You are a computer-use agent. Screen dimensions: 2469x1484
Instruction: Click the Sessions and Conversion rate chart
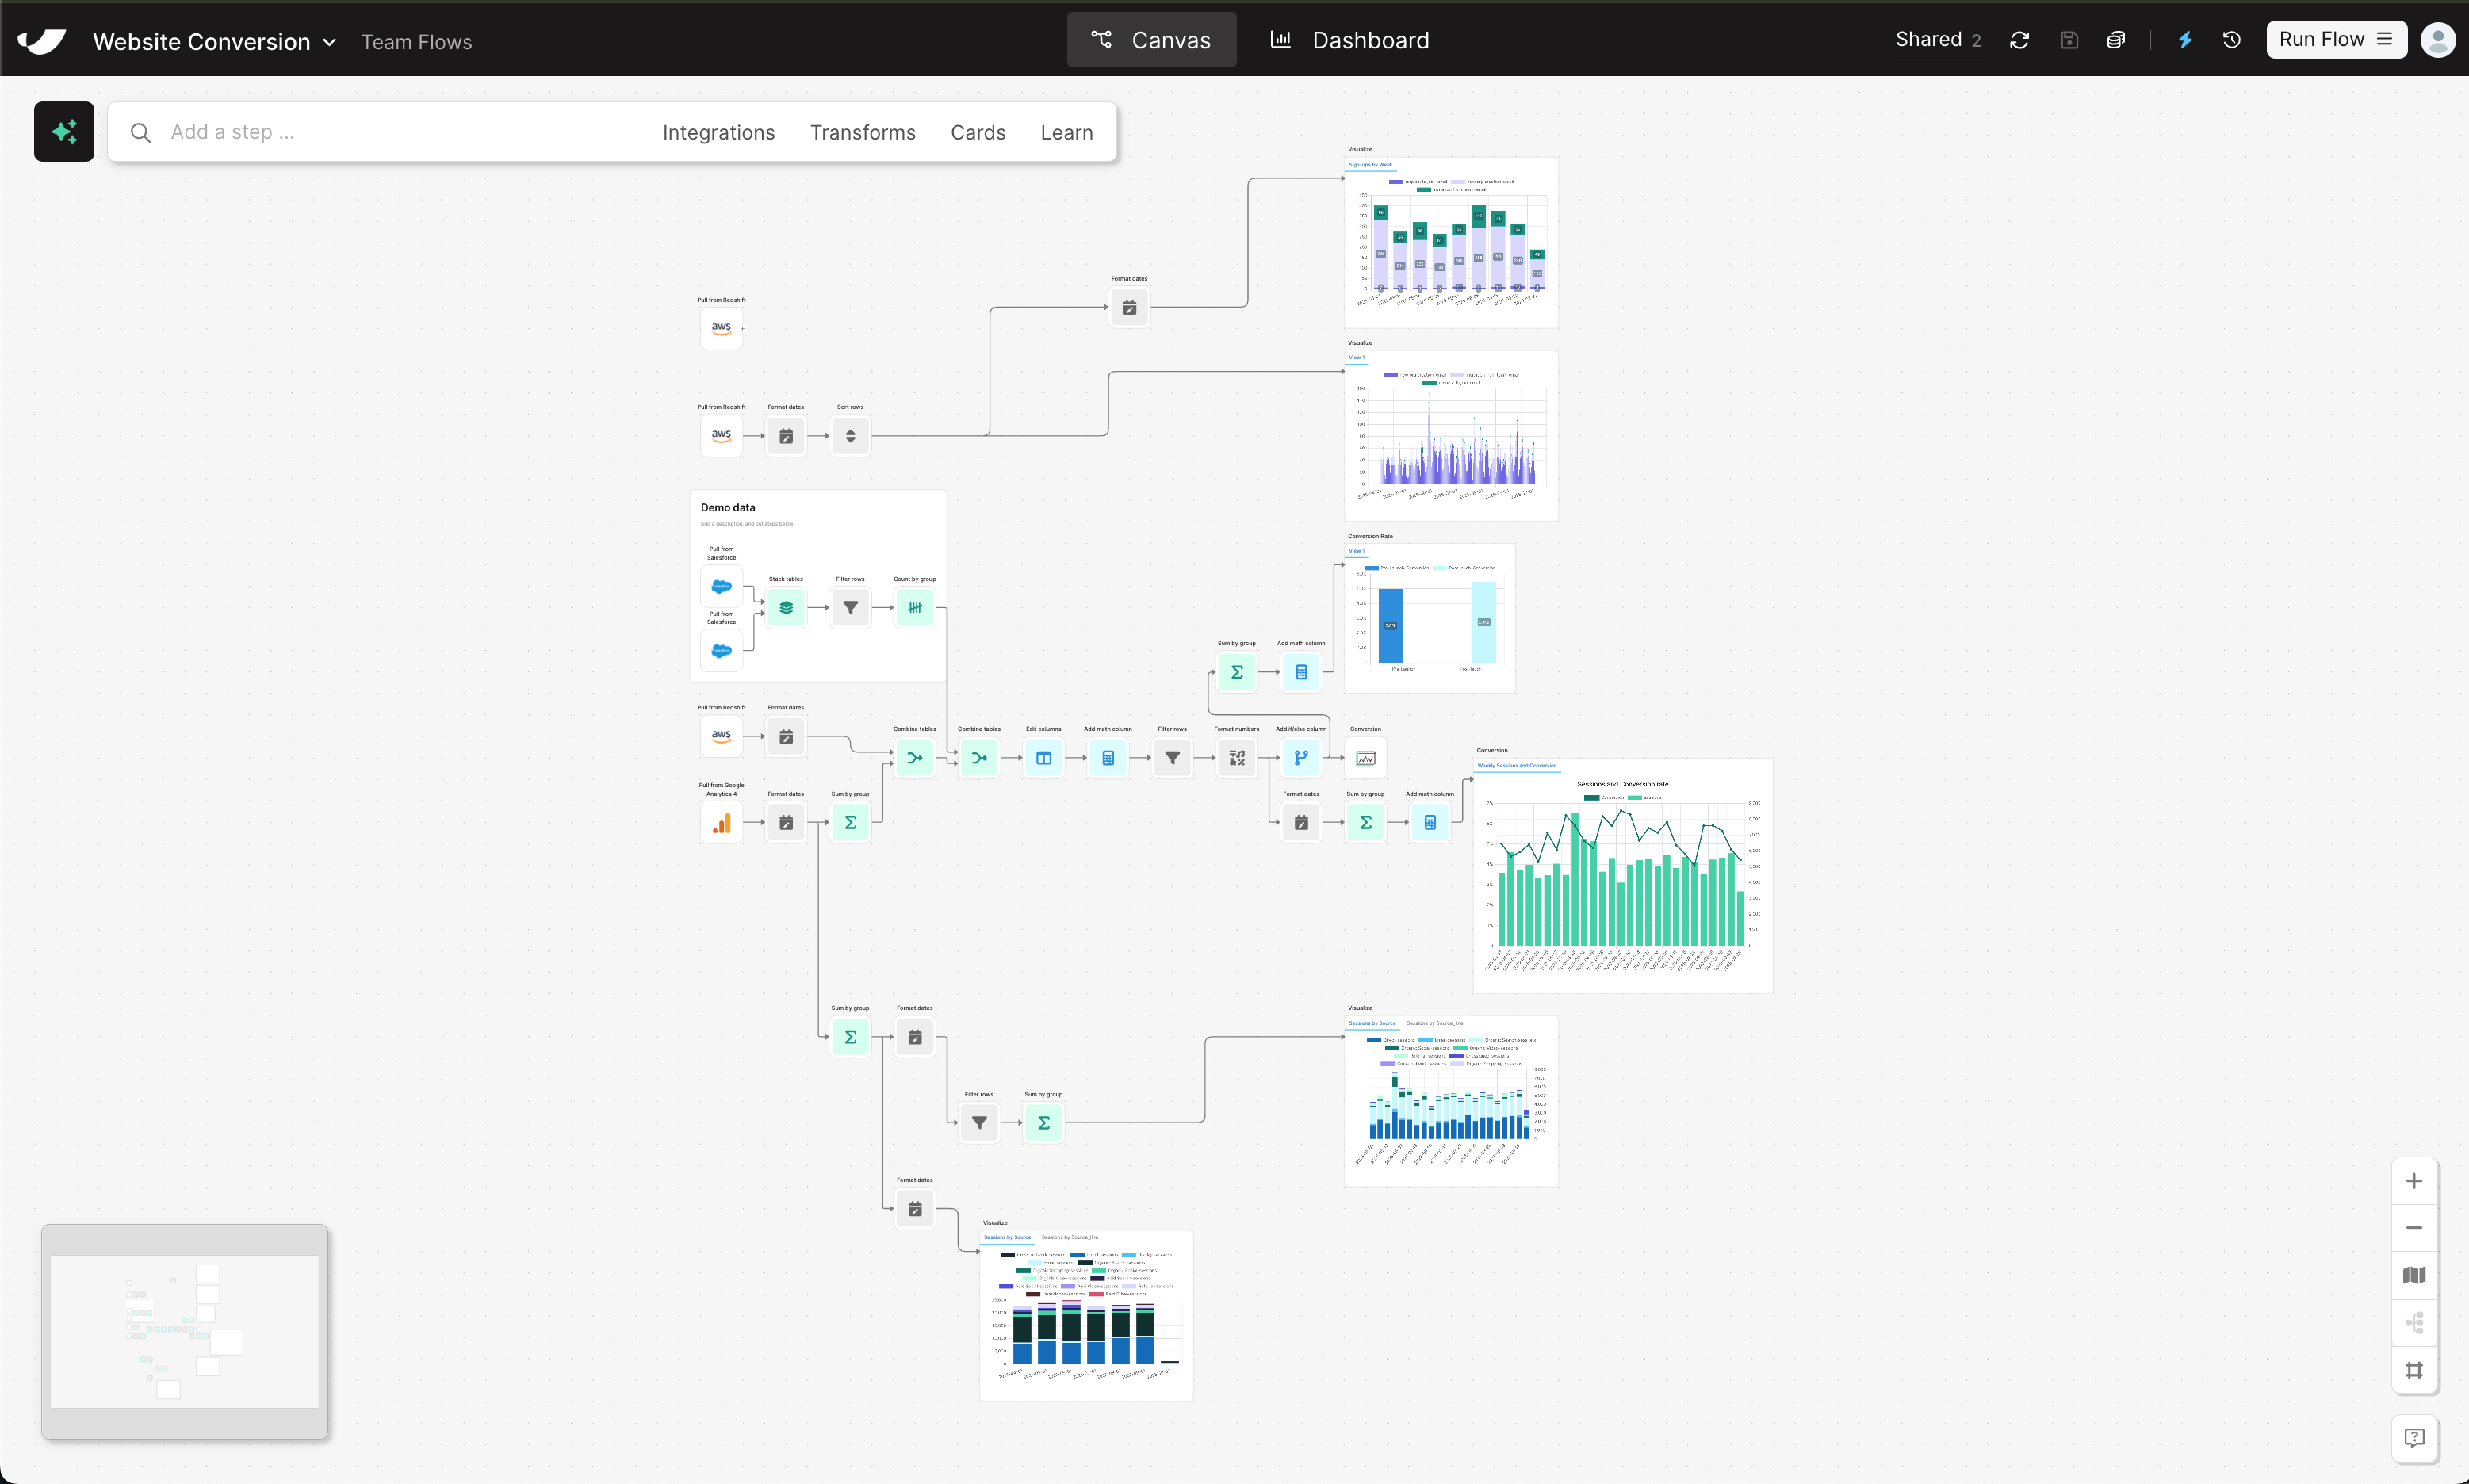[1623, 876]
